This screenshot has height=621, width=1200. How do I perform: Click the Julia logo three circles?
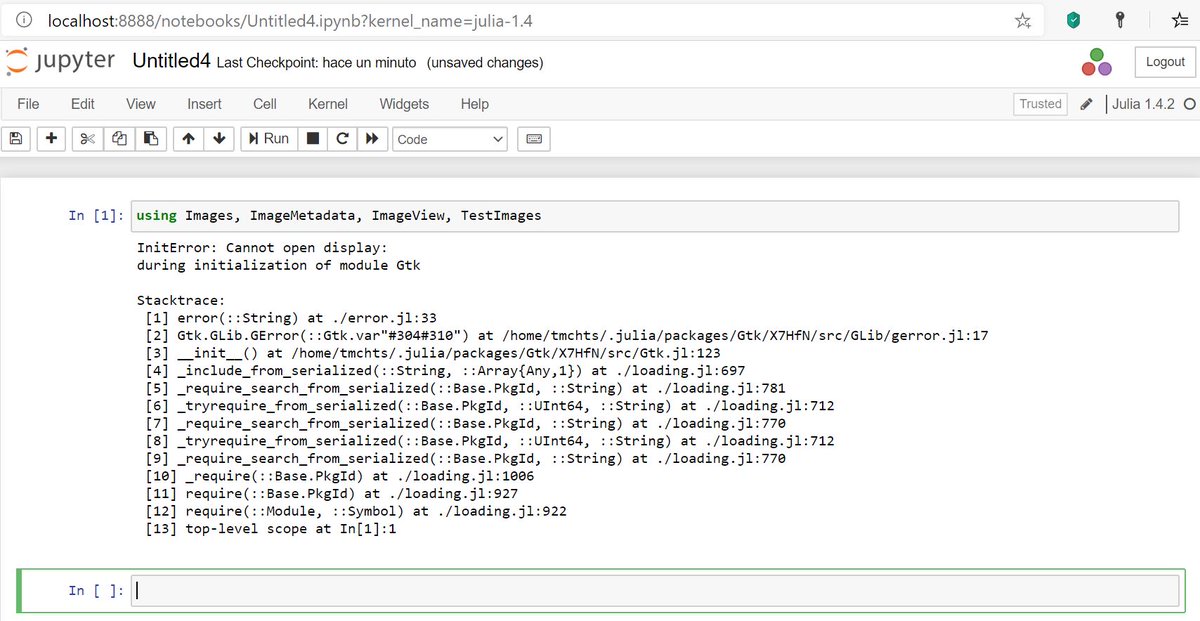pos(1097,62)
